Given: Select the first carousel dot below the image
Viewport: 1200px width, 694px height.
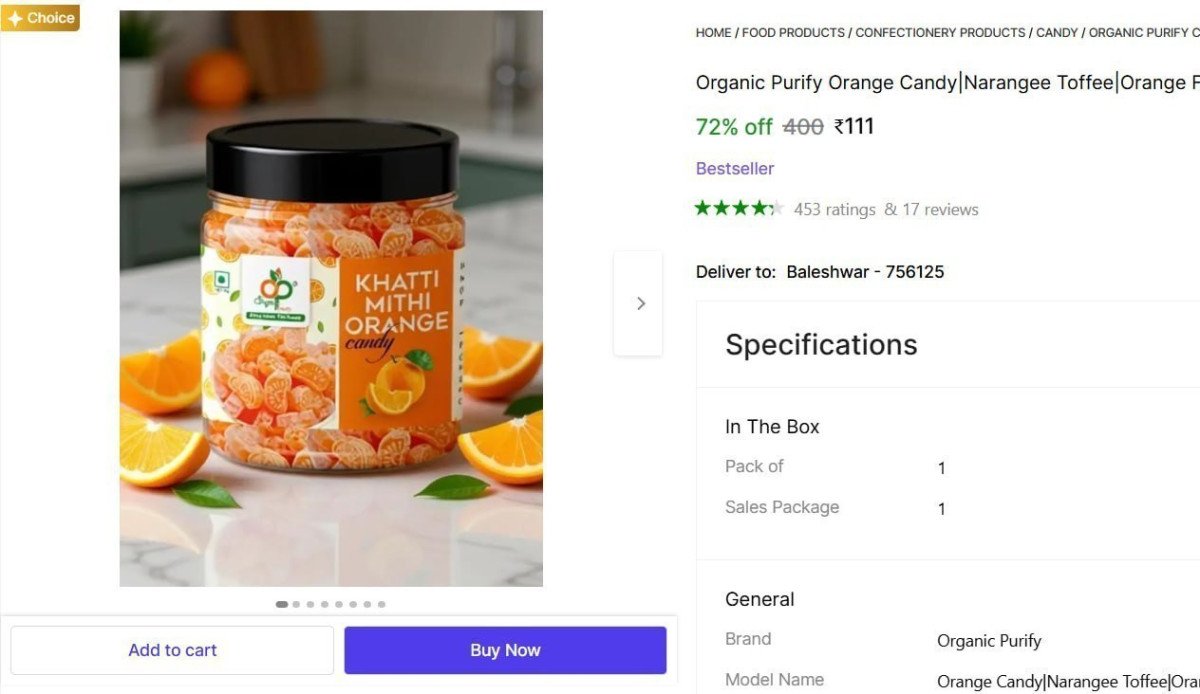Looking at the screenshot, I should click(x=282, y=604).
